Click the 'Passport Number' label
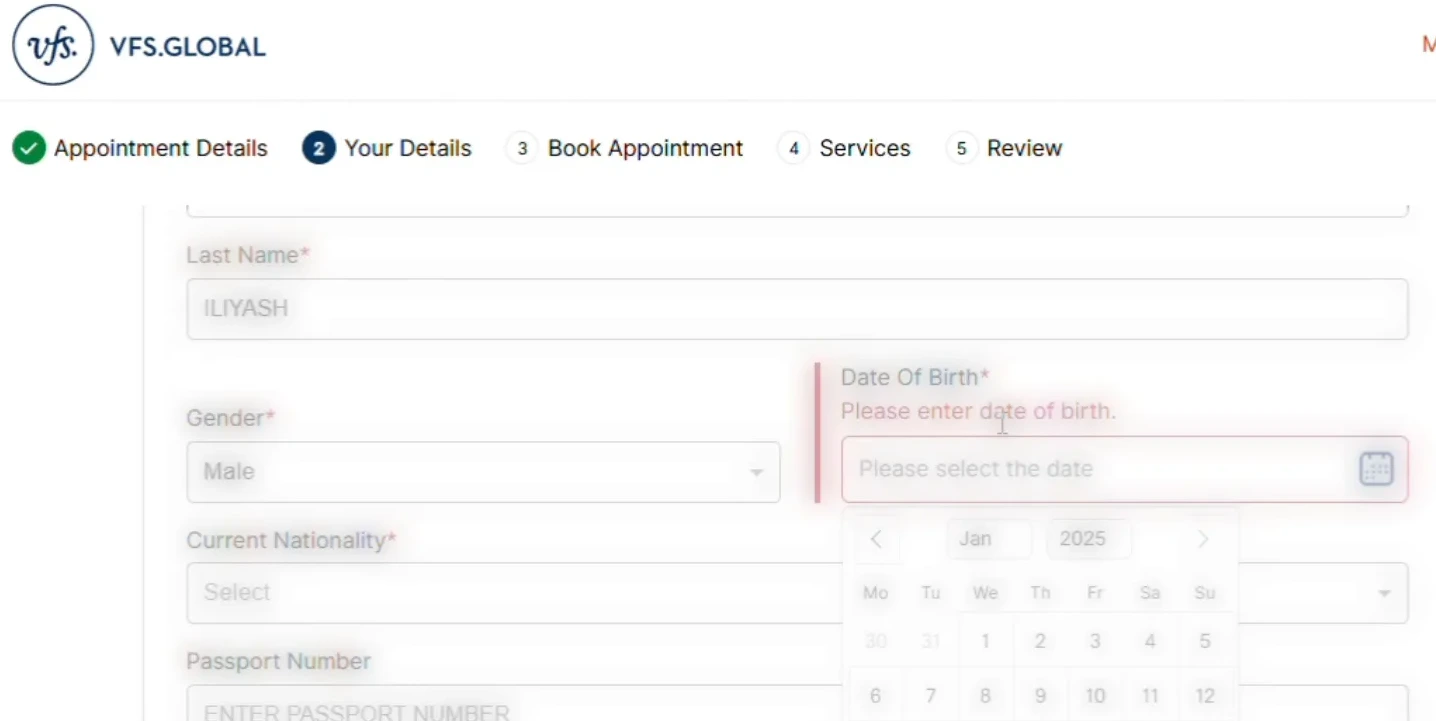The width and height of the screenshot is (1436, 721). click(278, 661)
